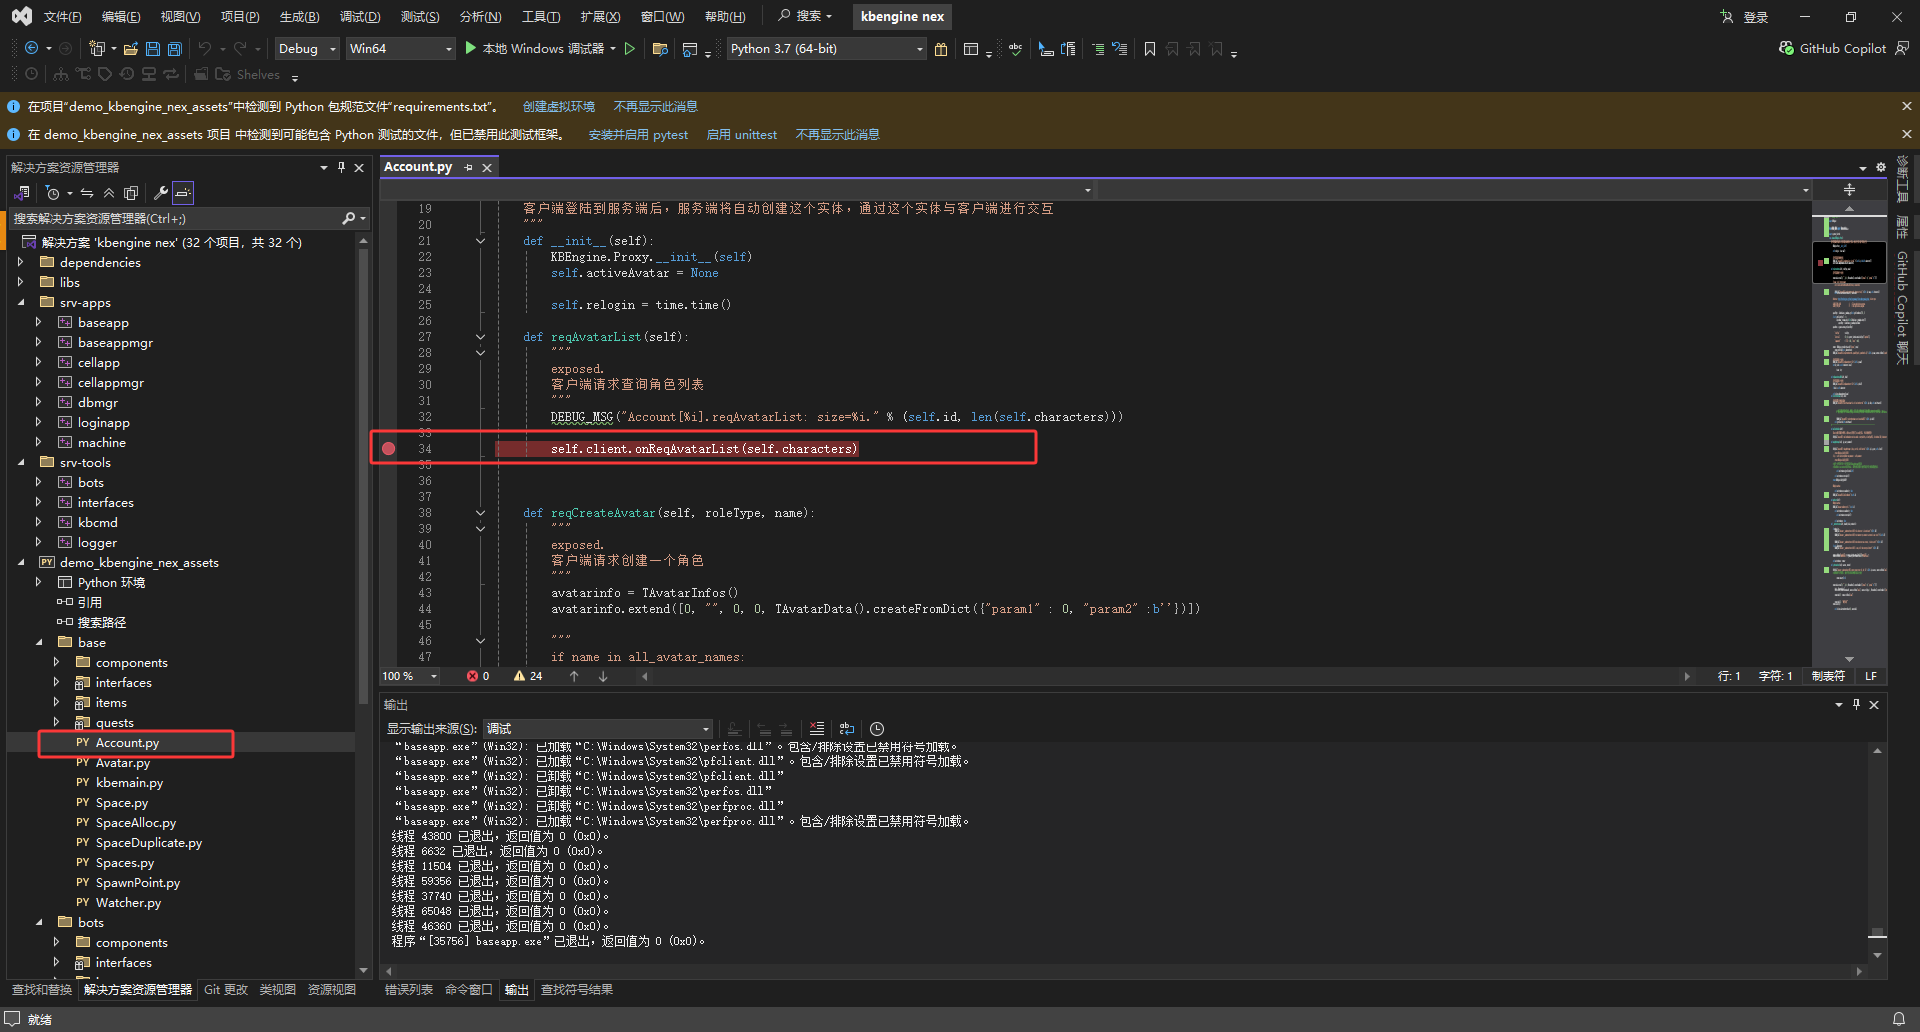Open properties via the wrench icon
This screenshot has width=1920, height=1032.
[x=160, y=193]
